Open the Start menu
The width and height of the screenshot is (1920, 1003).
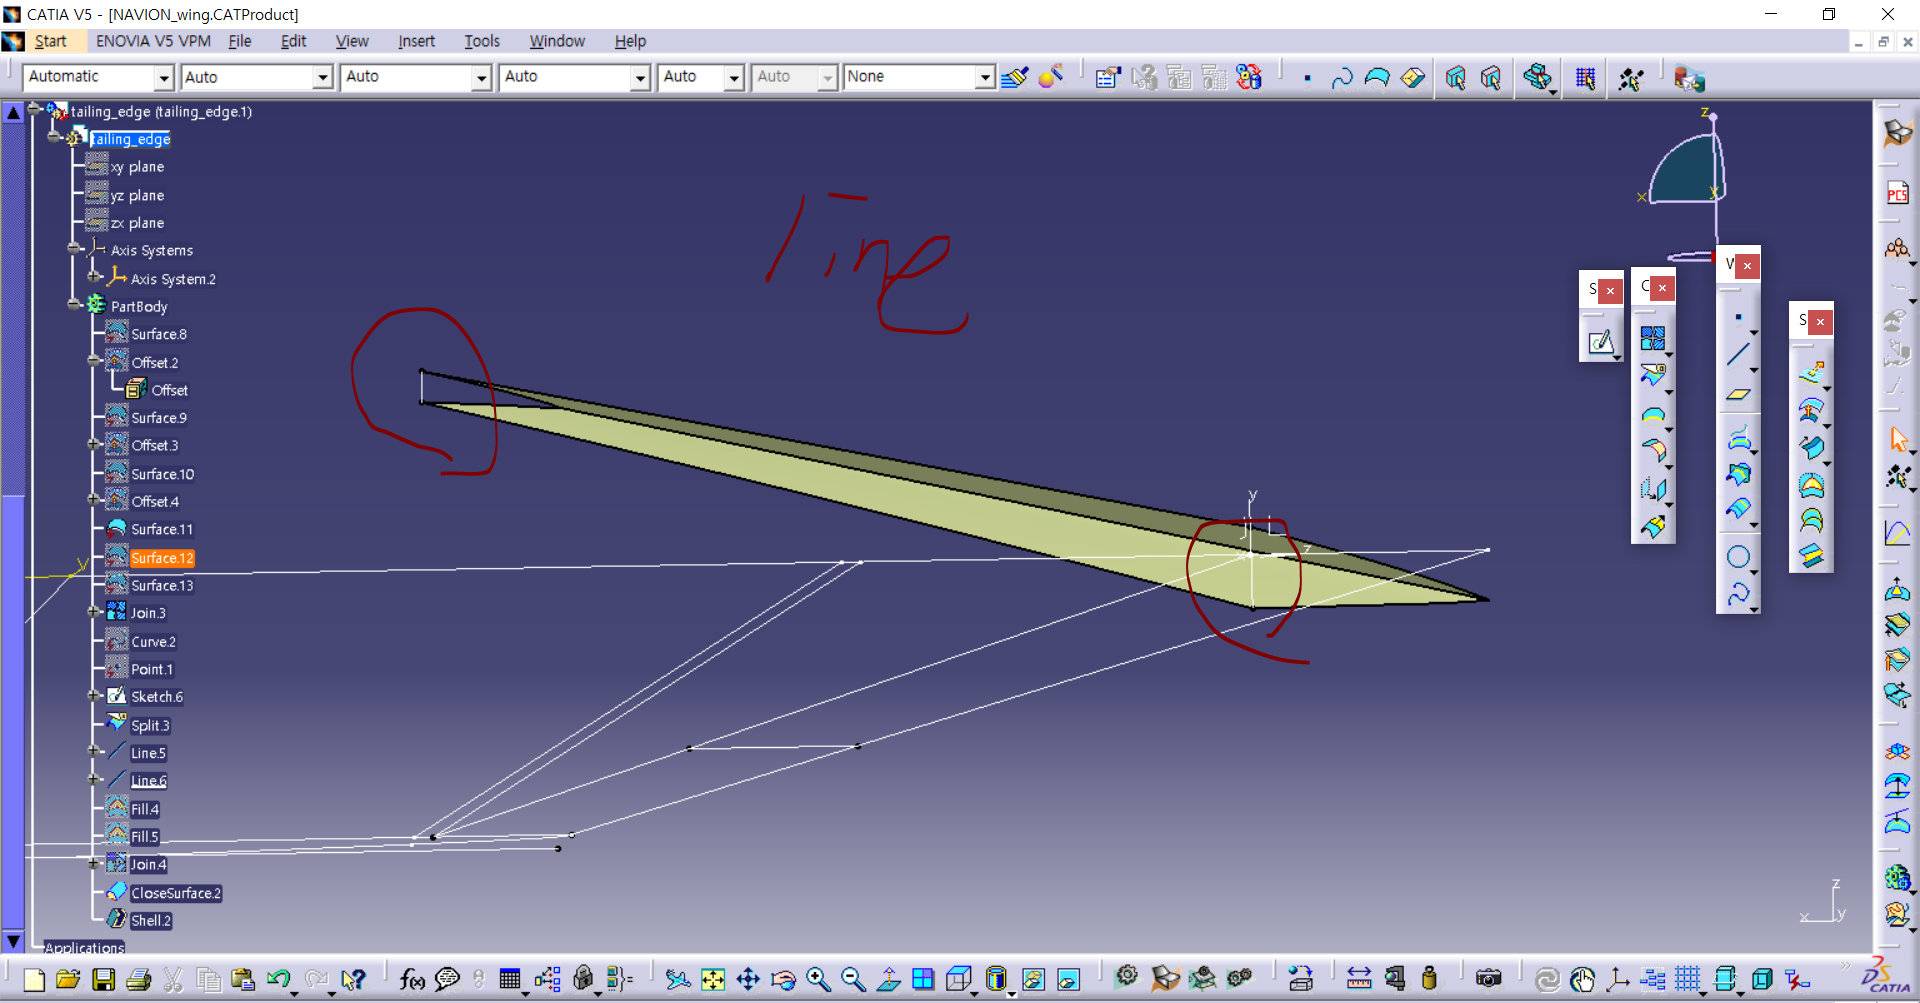pyautogui.click(x=50, y=41)
